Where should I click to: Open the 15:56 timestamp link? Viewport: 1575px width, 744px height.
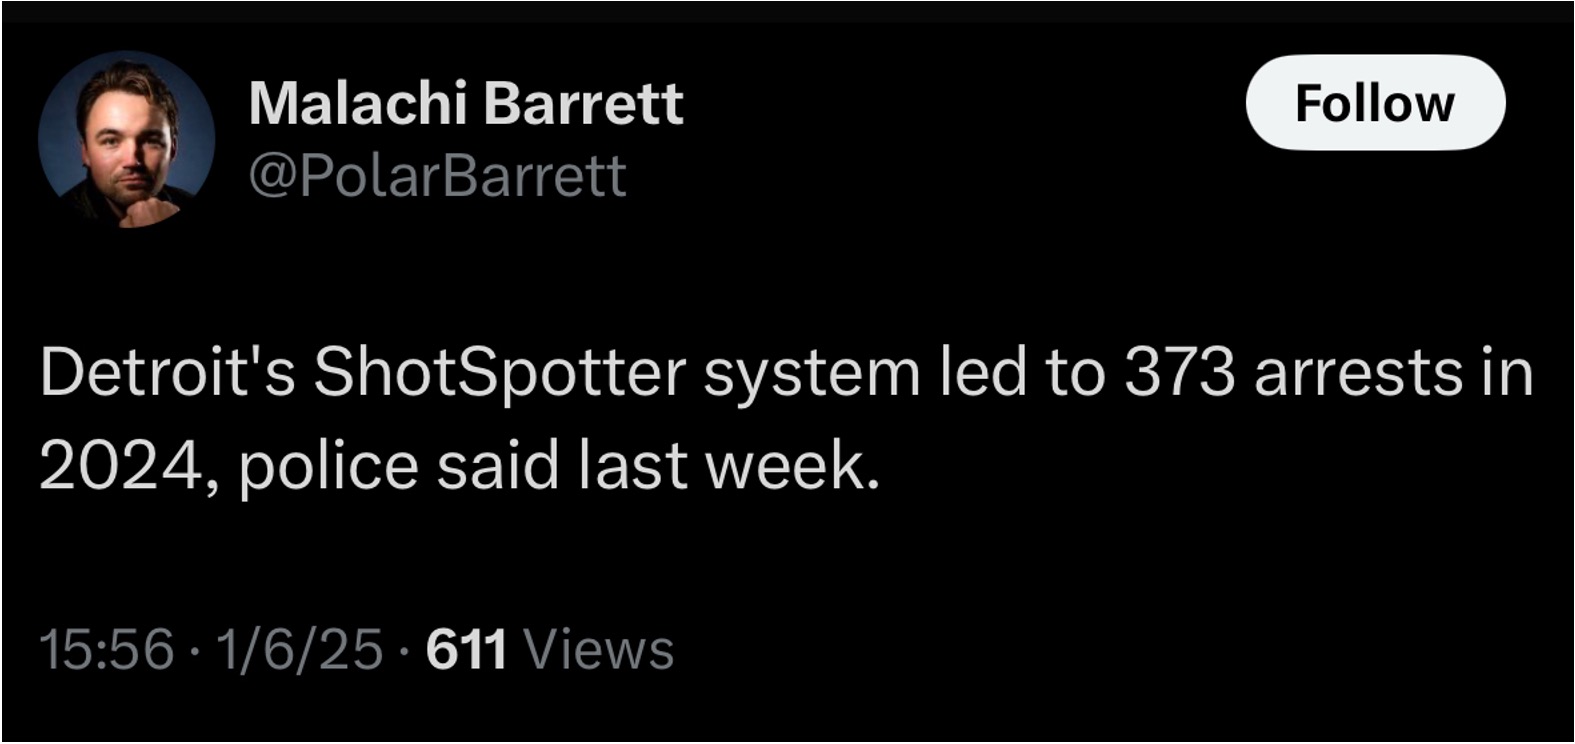(x=107, y=649)
